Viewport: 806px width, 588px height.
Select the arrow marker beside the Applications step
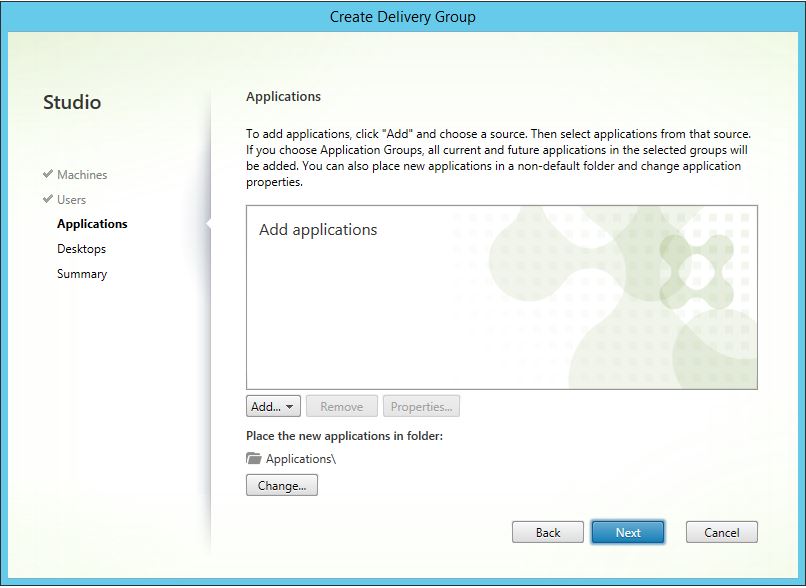pos(208,223)
